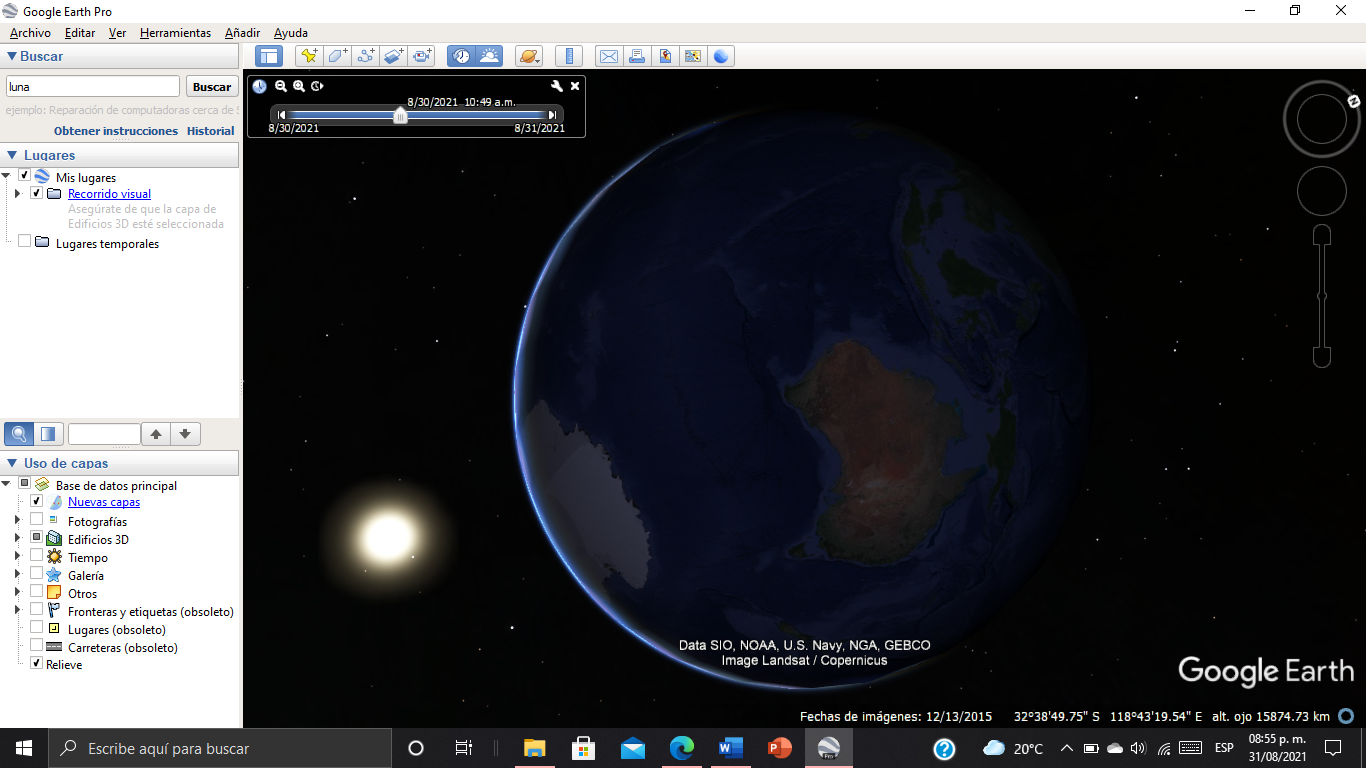The image size is (1366, 768).
Task: Toggle the Nuevas capas checkbox
Action: pos(37,501)
